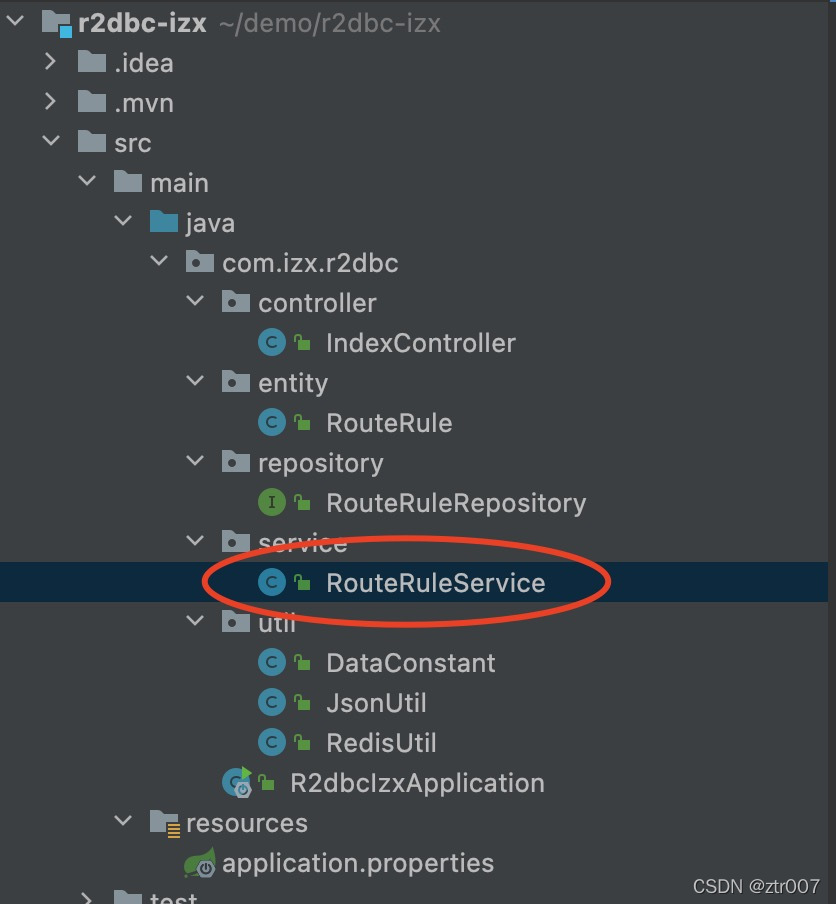Open the RouteRule file
Screen dimensions: 836x904
[x=389, y=423]
